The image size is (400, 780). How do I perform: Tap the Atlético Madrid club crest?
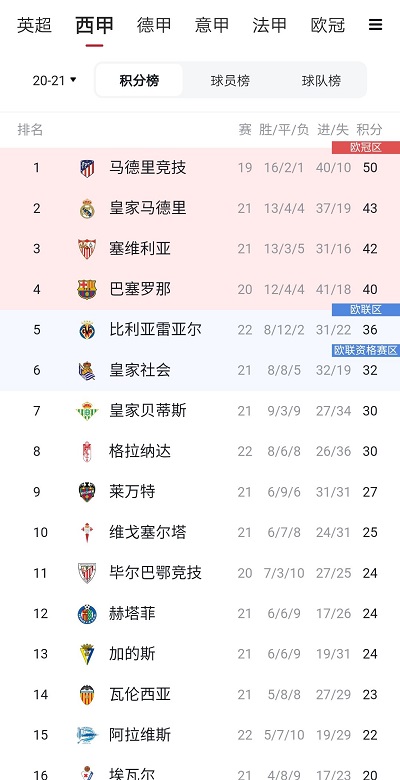[87, 168]
